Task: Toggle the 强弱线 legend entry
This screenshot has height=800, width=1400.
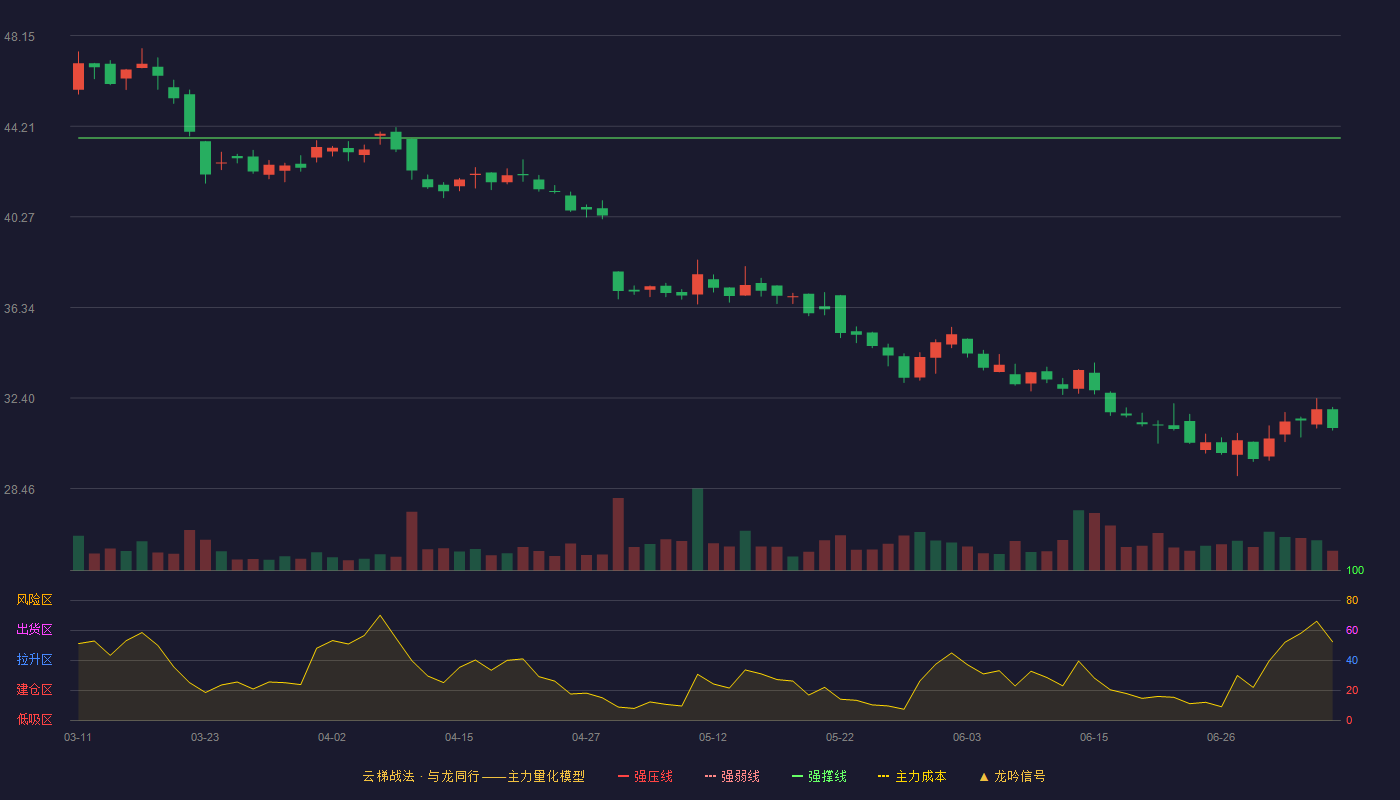Action: tap(732, 776)
